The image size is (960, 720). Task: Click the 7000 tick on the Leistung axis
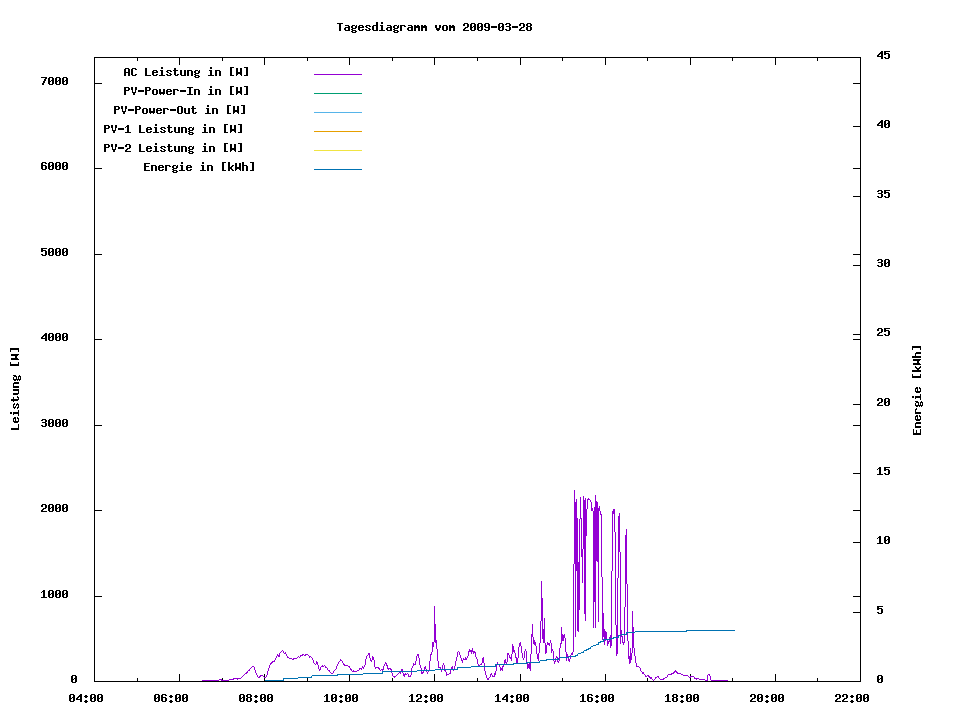coord(53,81)
